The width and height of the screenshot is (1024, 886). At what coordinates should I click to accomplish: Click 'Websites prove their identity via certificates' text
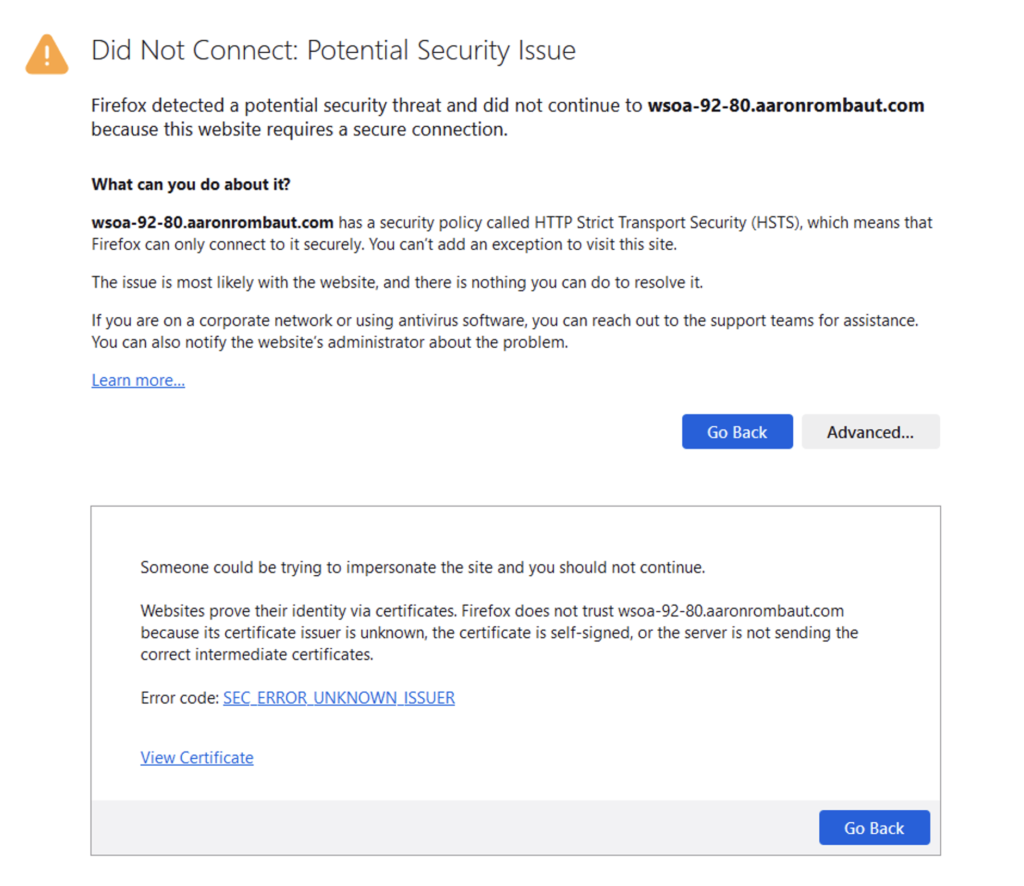pyautogui.click(x=300, y=611)
